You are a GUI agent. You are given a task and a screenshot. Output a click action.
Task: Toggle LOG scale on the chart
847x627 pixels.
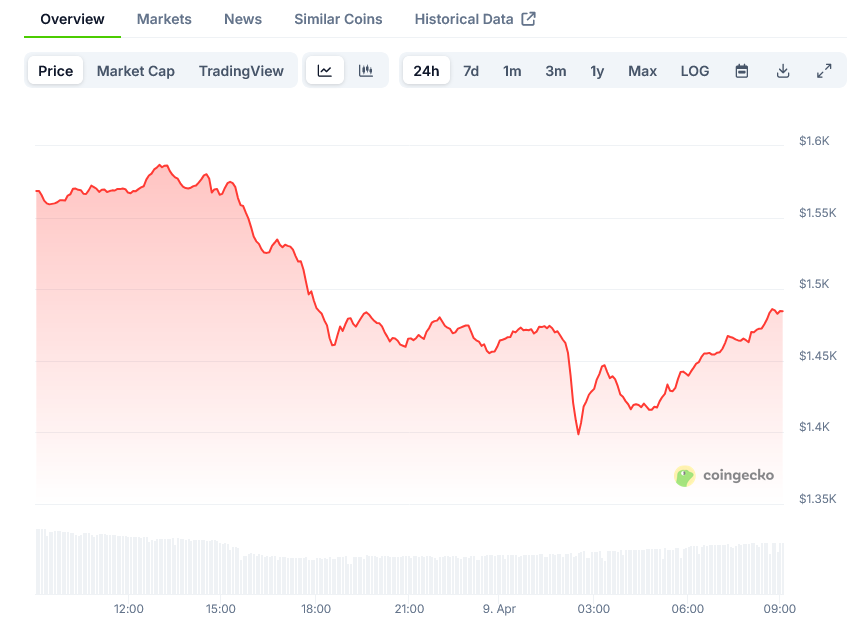click(x=695, y=71)
